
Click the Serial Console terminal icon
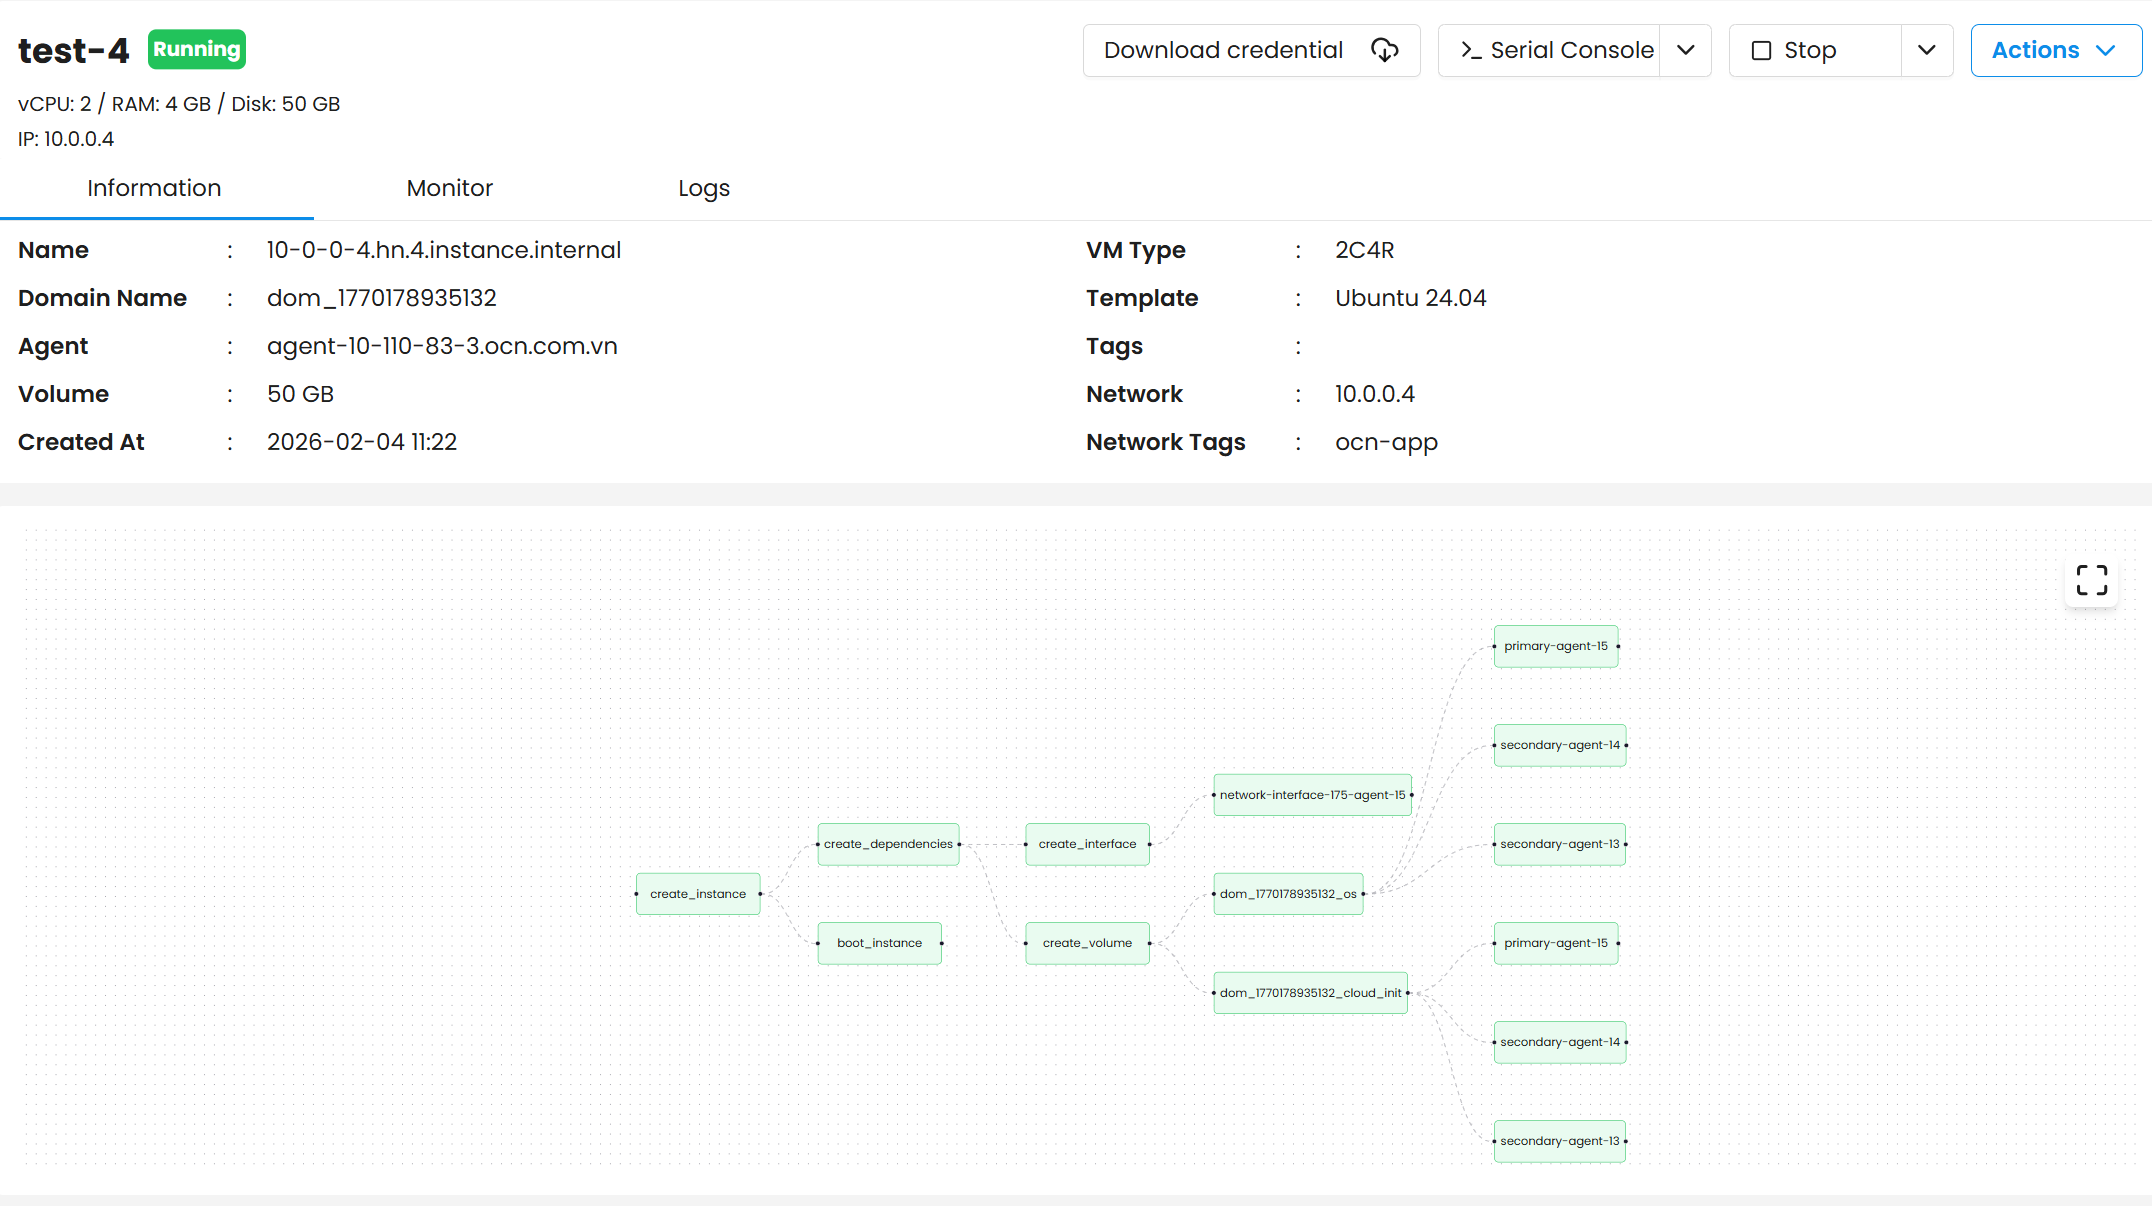coord(1470,50)
